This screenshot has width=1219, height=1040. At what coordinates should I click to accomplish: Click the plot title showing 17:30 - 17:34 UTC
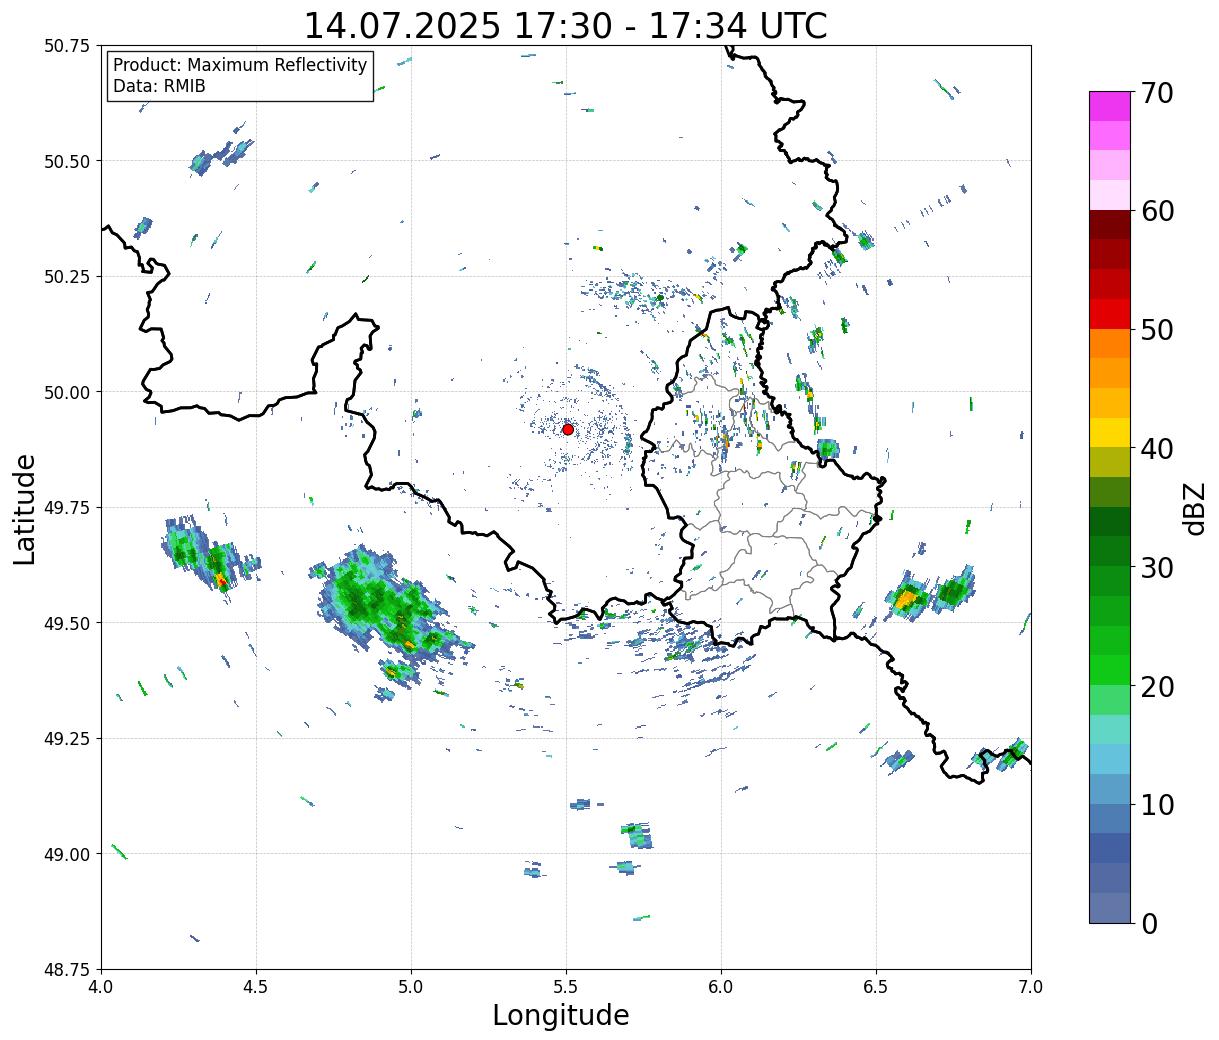point(565,25)
